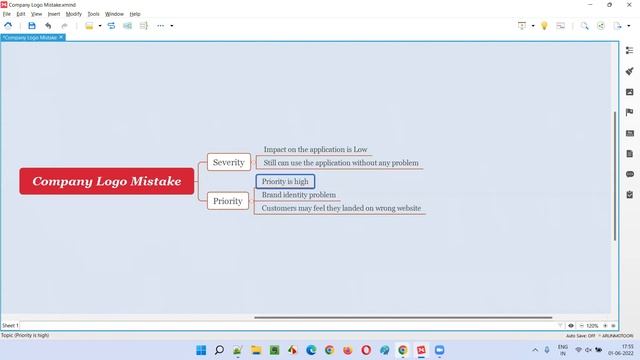Click the Export icon in the toolbar
This screenshot has height=360, width=640.
click(x=617, y=26)
